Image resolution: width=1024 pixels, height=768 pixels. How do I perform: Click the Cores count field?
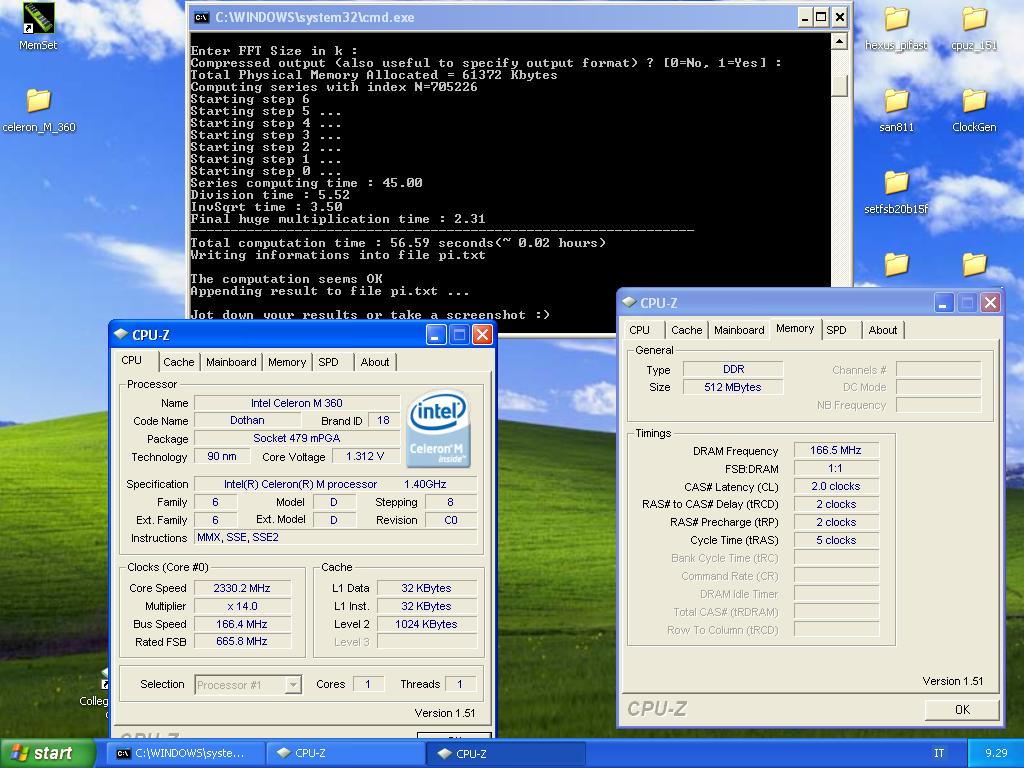point(368,684)
